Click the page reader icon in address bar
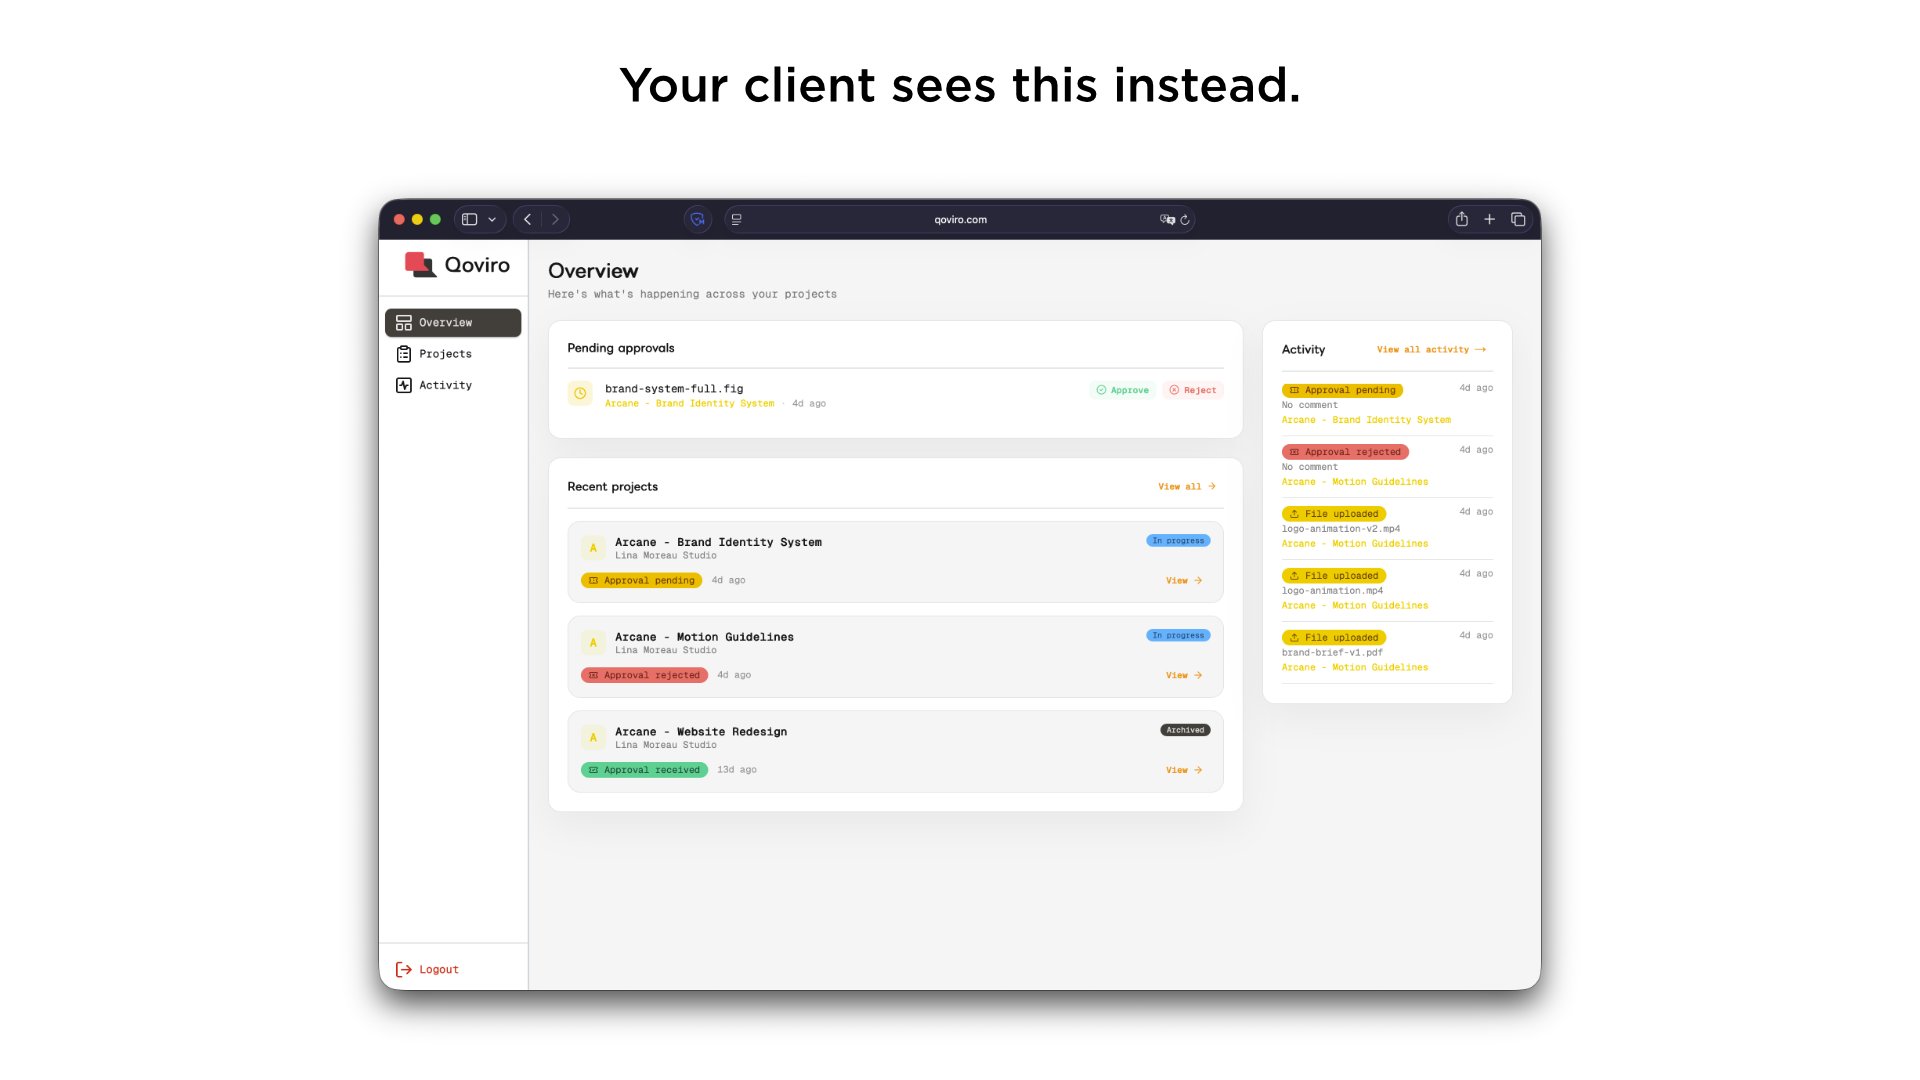Viewport: 1920px width, 1080px height. [x=737, y=219]
